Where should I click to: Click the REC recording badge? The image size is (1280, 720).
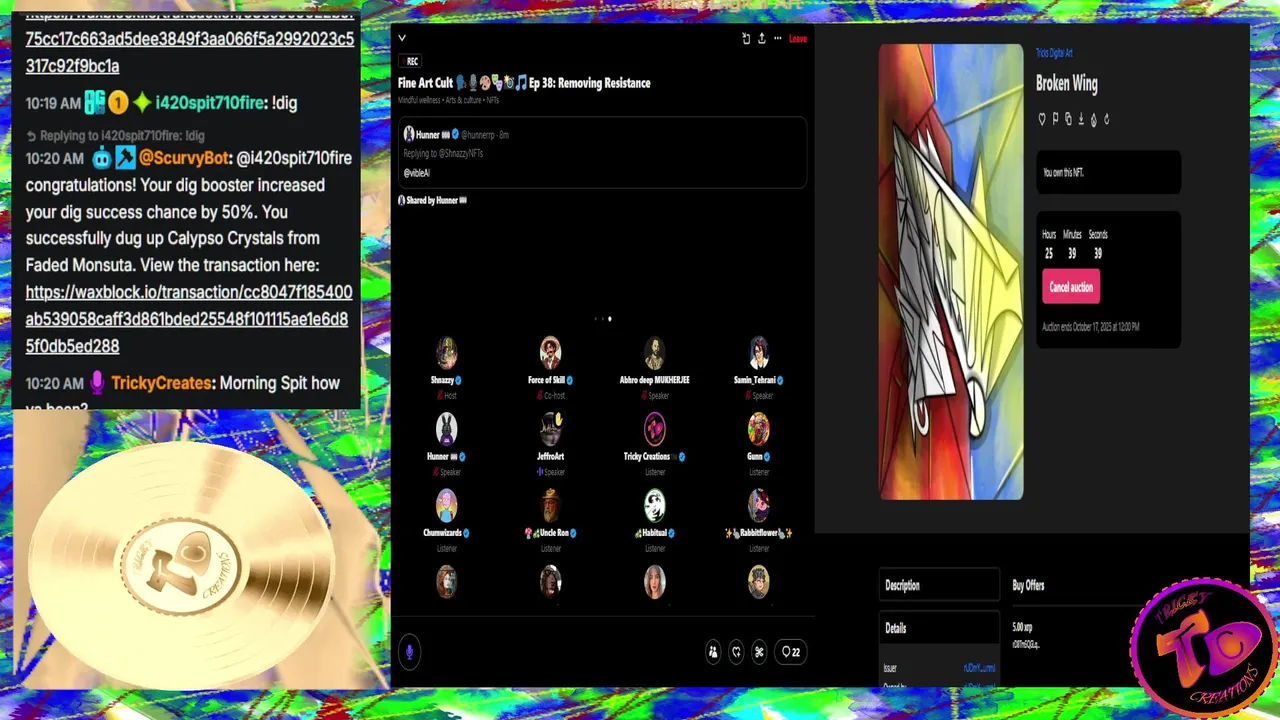tap(410, 61)
